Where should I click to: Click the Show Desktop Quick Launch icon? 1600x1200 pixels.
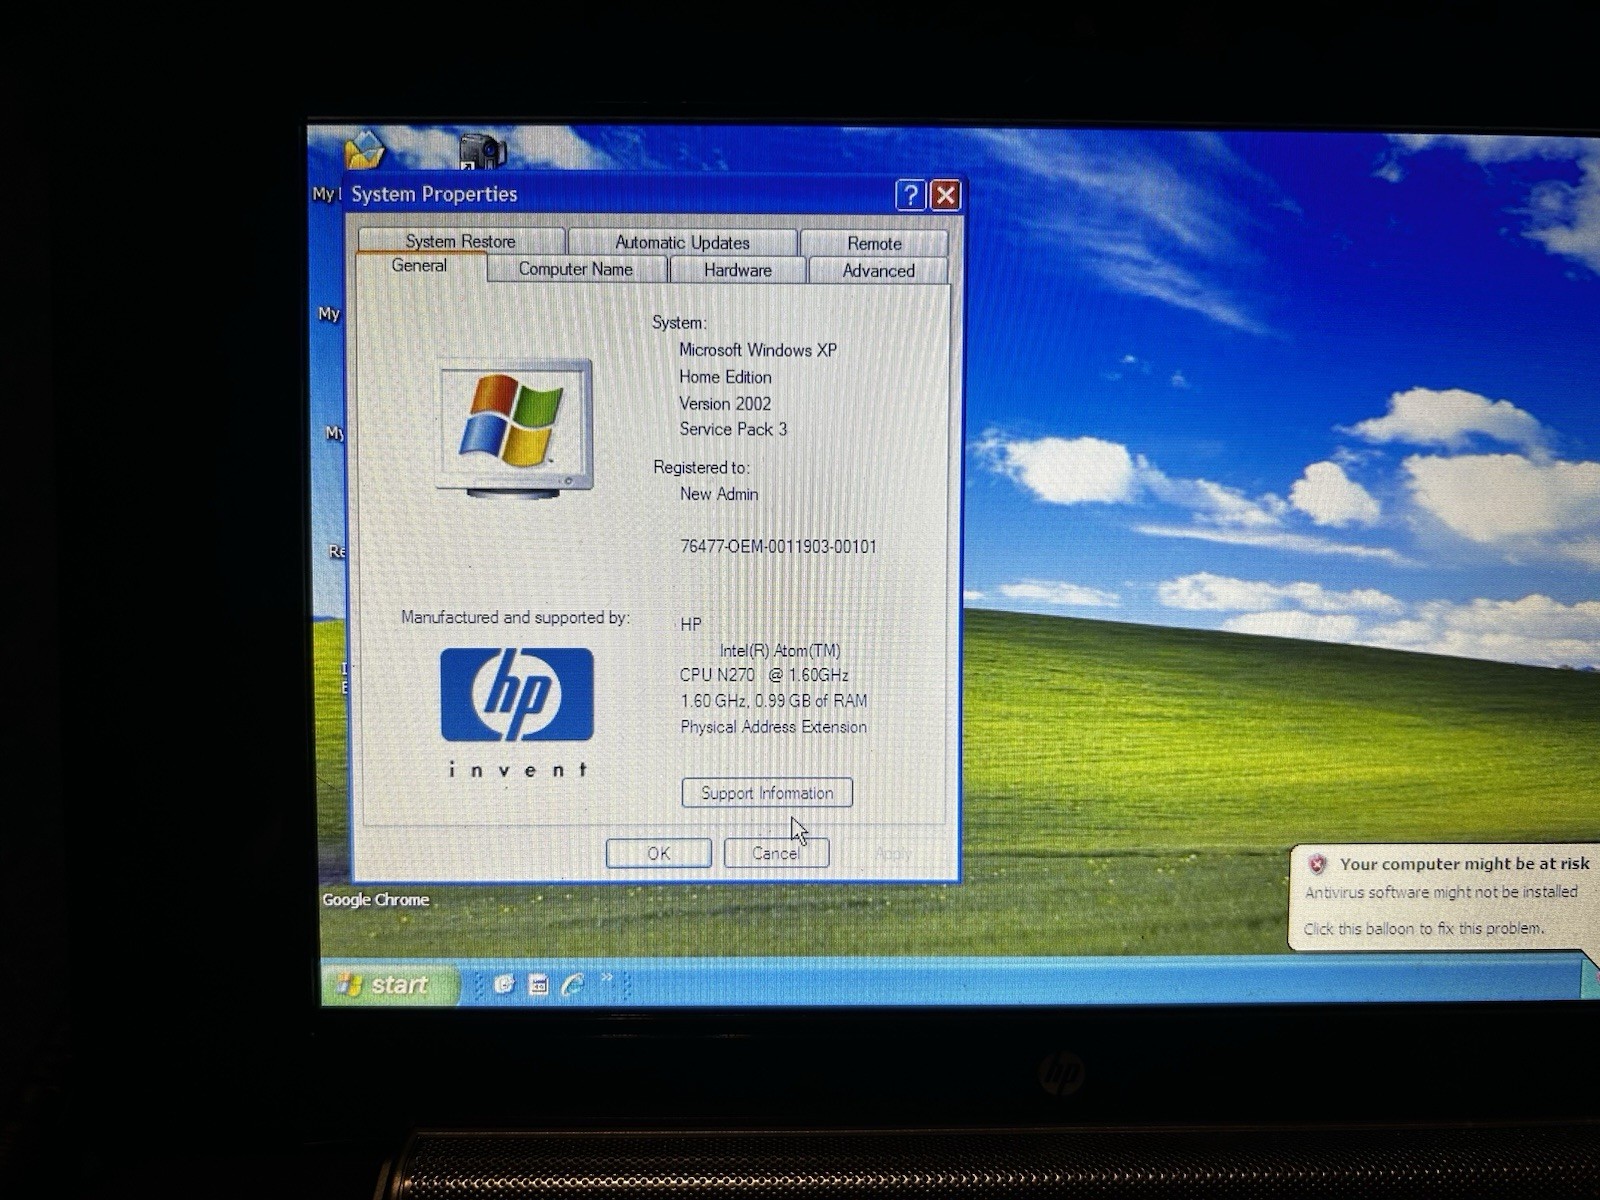pos(538,985)
